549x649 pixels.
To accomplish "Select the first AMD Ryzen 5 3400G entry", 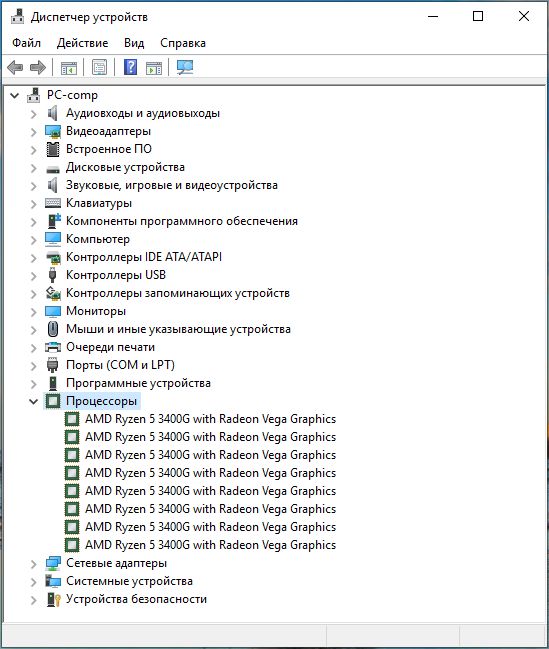I will click(x=211, y=419).
